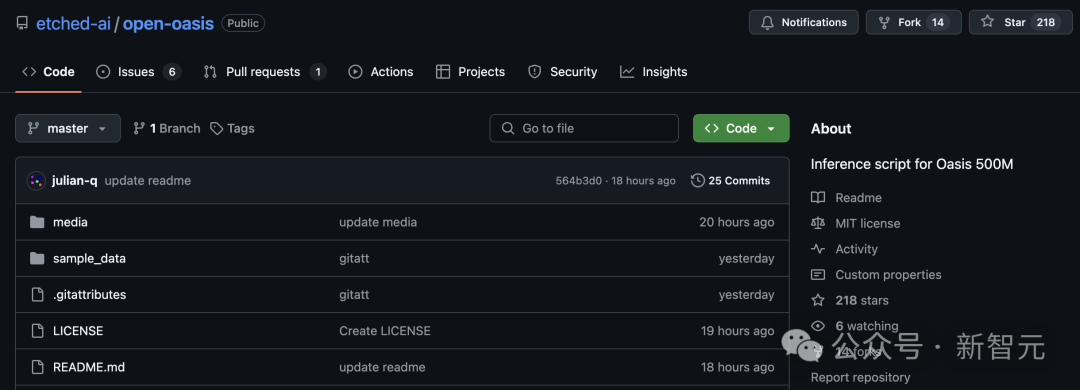This screenshot has height=390, width=1080.
Task: Click the Projects table icon
Action: tap(444, 72)
